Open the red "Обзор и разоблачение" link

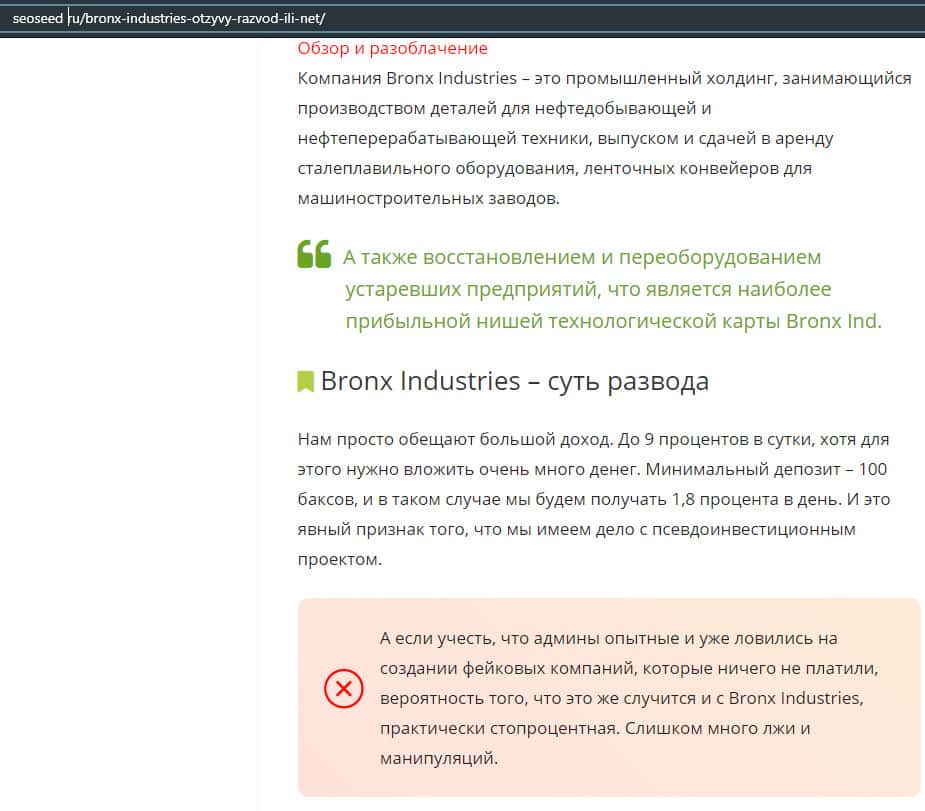tap(392, 48)
